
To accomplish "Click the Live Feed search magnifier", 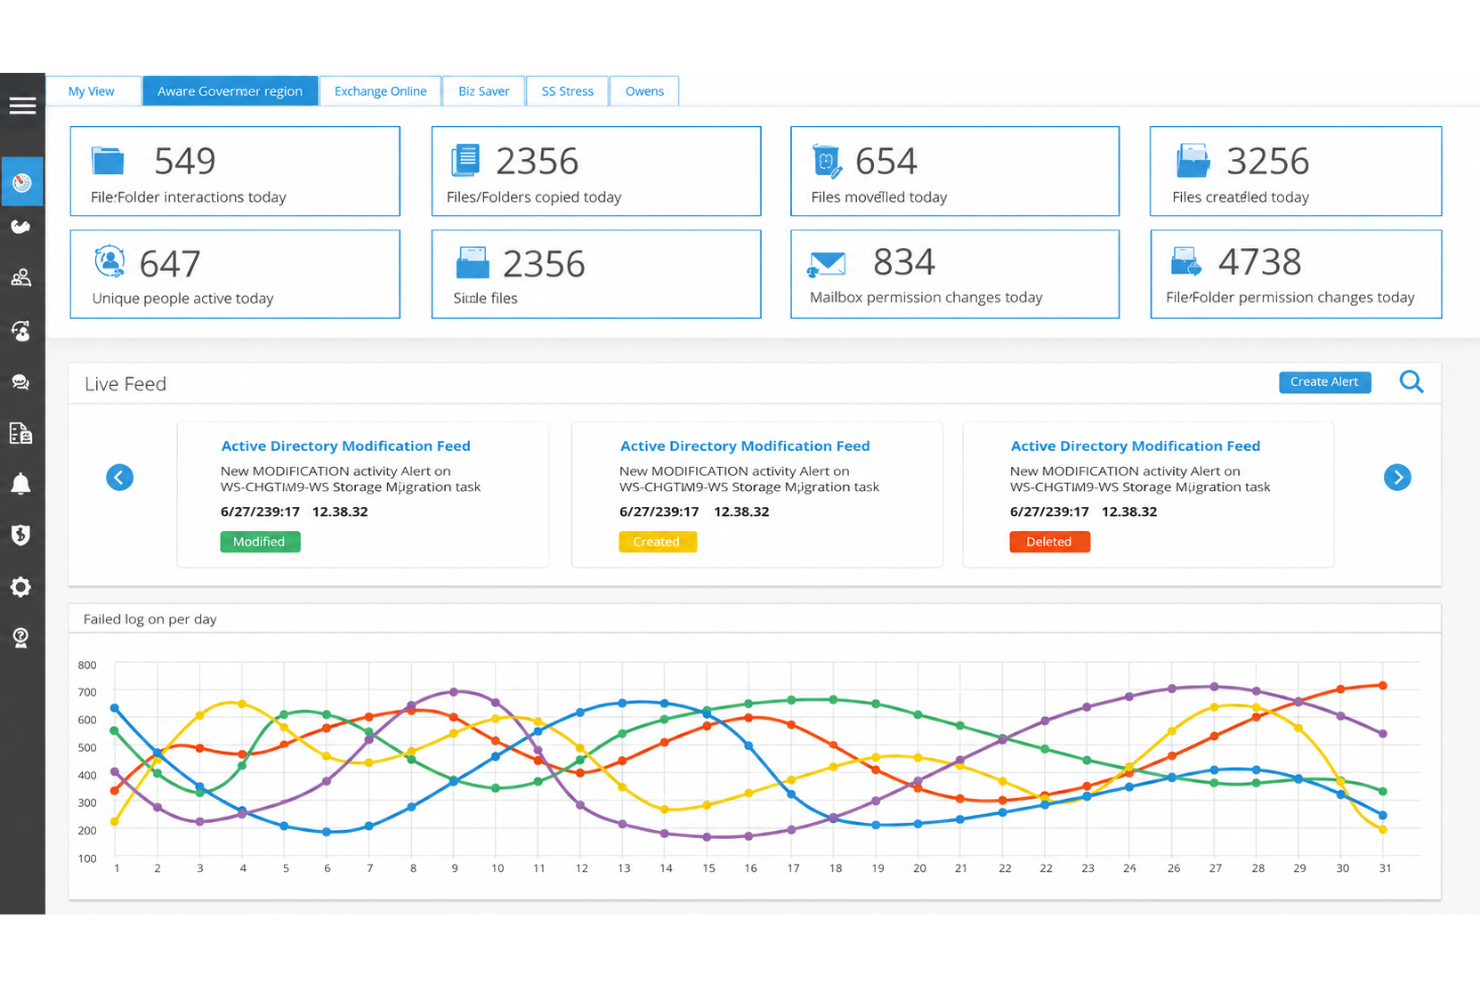I will click(1411, 381).
